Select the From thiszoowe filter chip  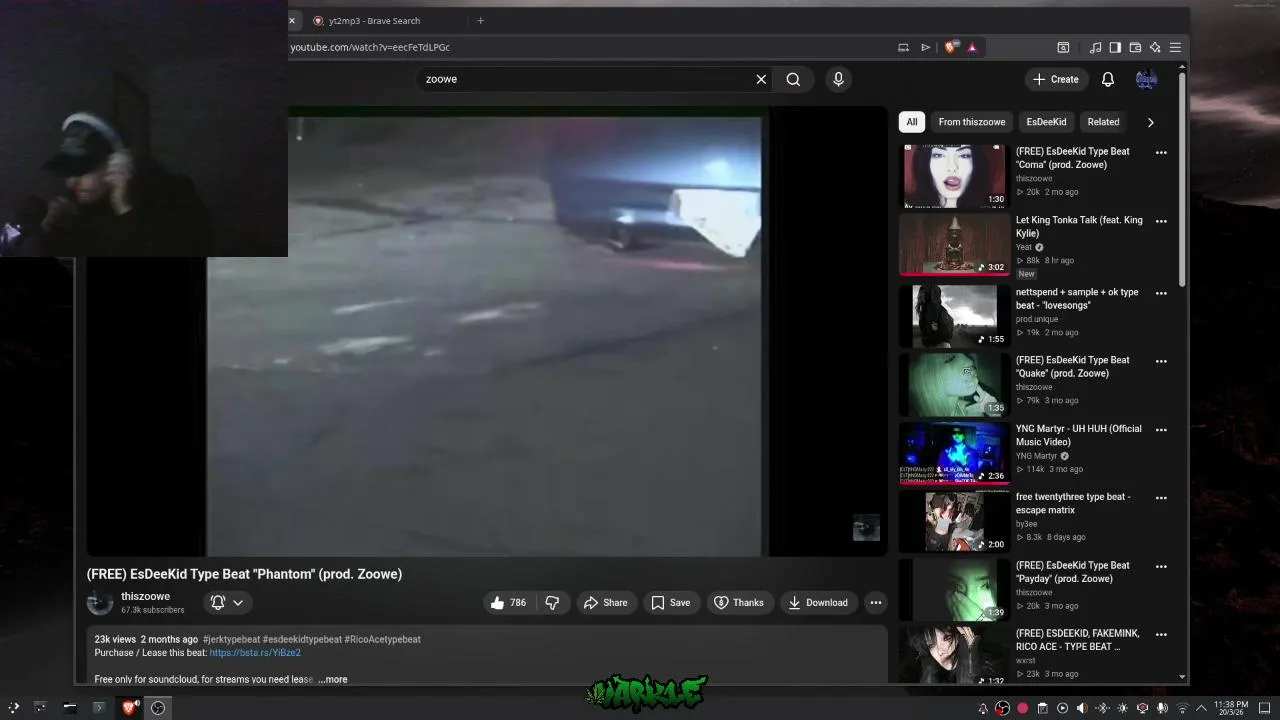(972, 122)
